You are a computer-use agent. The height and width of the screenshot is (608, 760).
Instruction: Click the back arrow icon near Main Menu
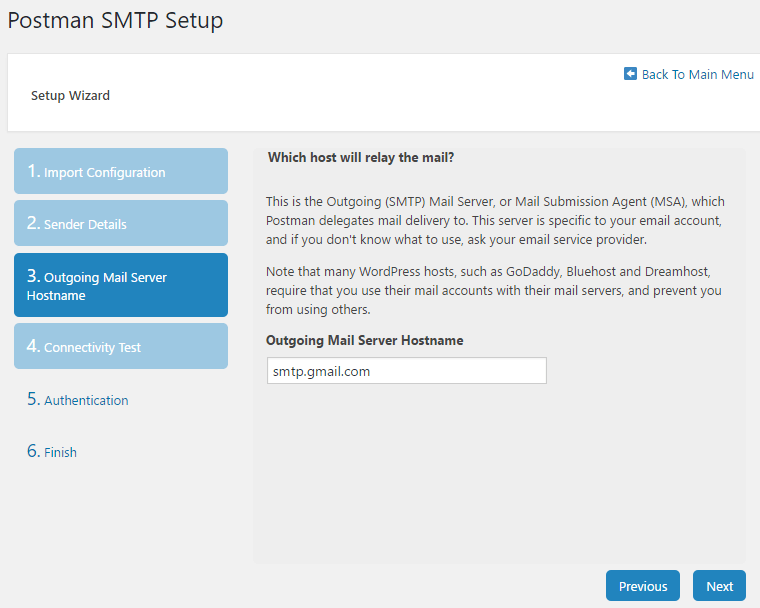tap(630, 74)
